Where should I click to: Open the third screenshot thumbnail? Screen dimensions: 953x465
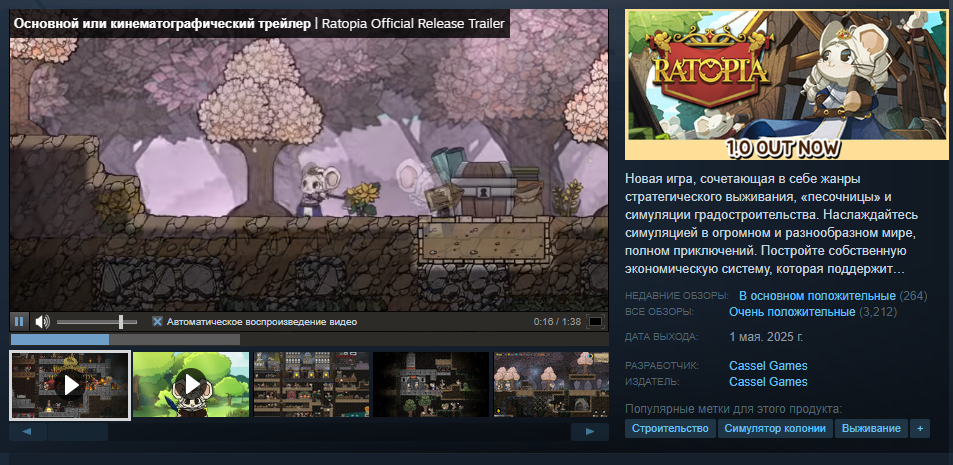point(311,384)
